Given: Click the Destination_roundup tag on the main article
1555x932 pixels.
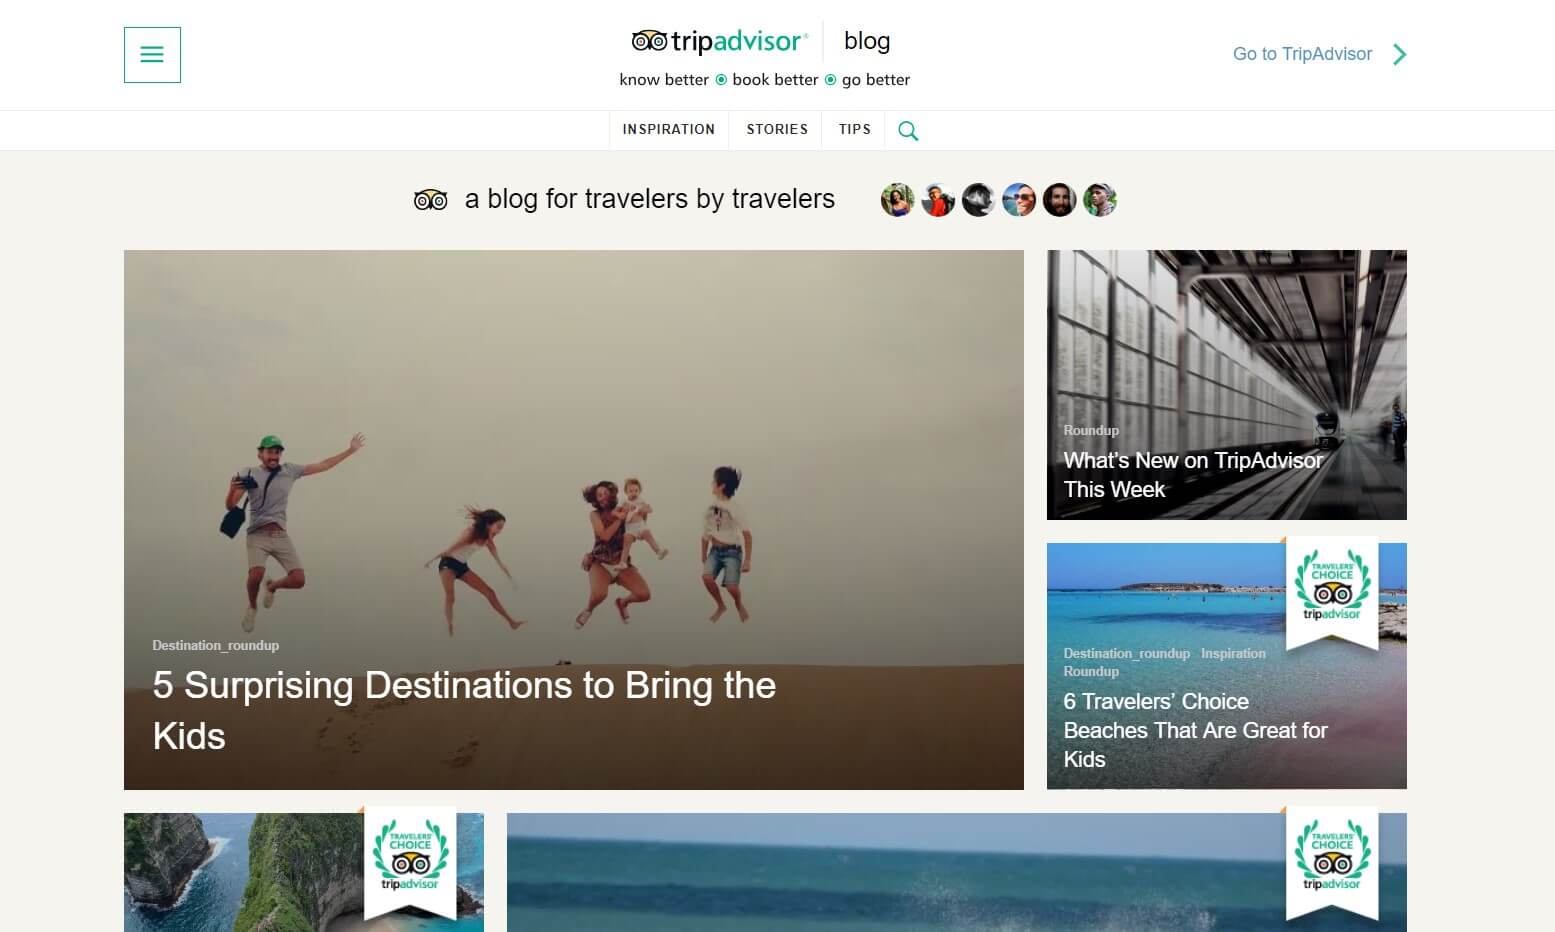Looking at the screenshot, I should pos(216,645).
